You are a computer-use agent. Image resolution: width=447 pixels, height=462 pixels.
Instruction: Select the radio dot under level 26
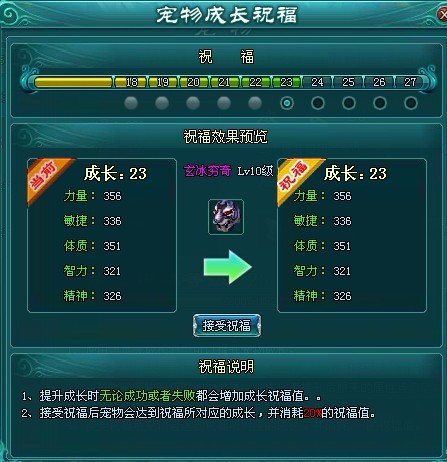(380, 103)
